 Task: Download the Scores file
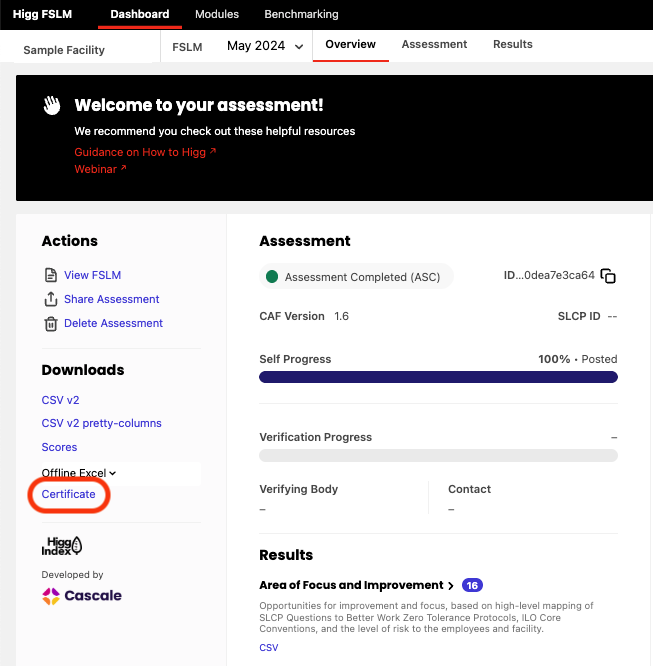(x=59, y=447)
